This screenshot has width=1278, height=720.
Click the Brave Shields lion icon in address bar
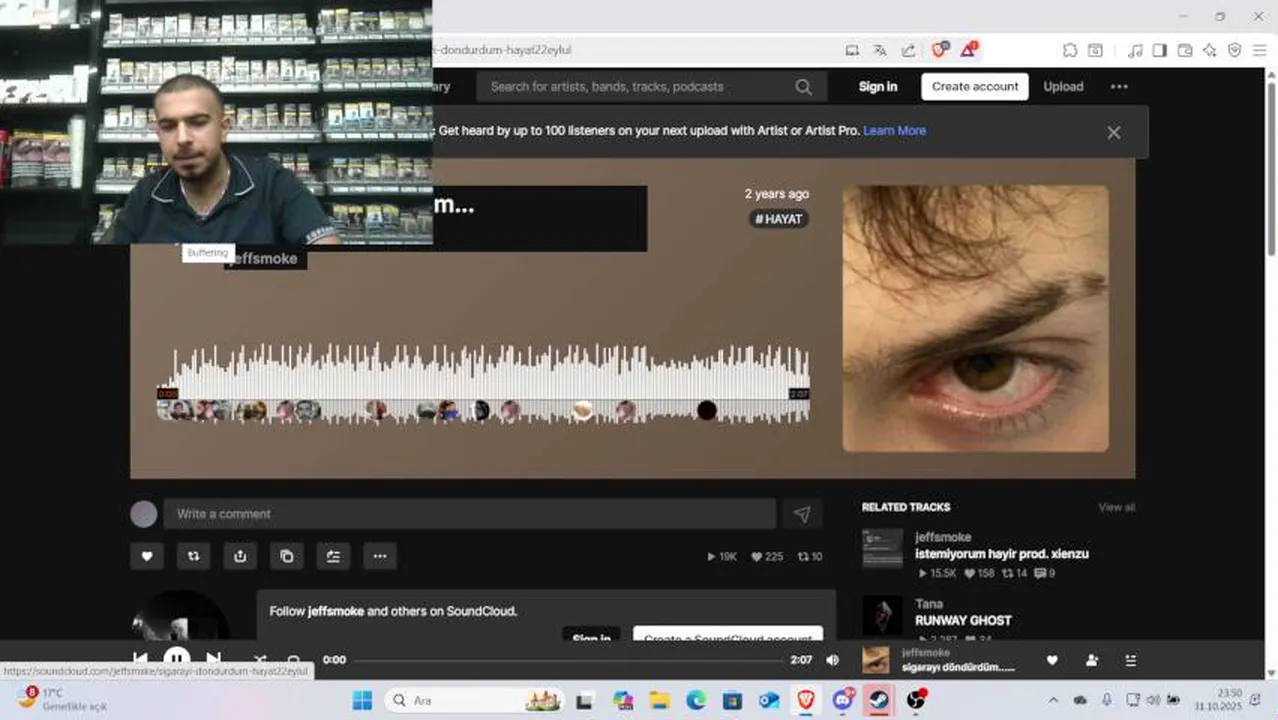pos(940,49)
